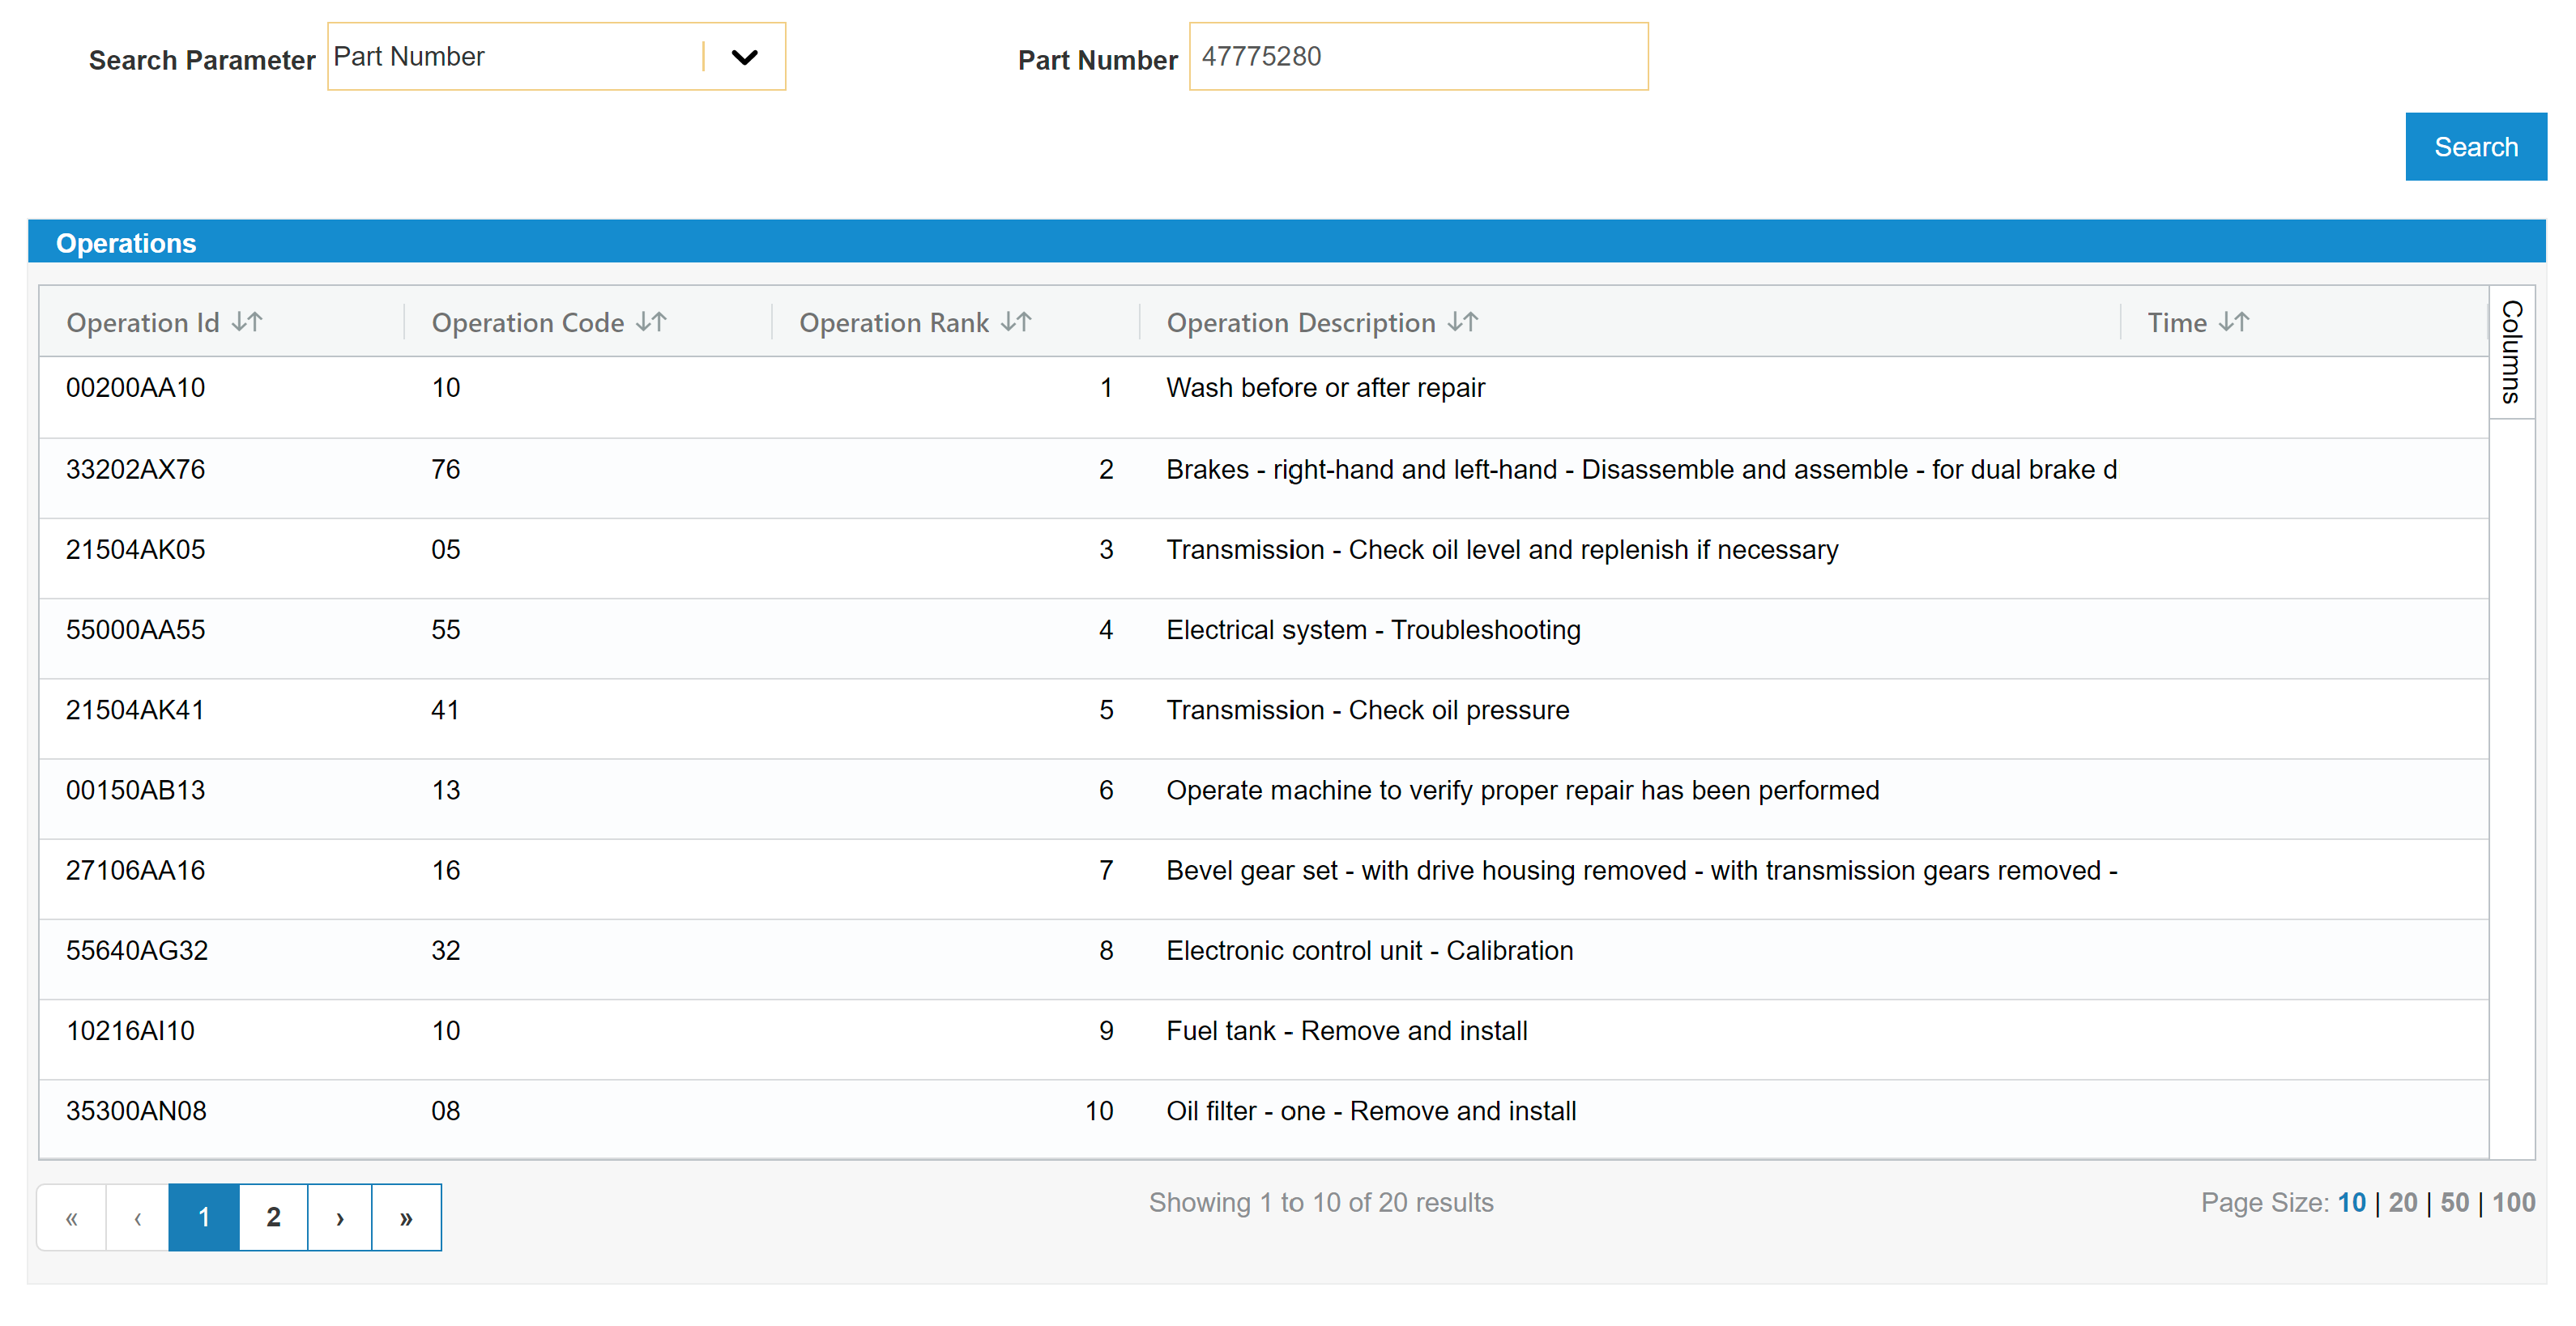Click the Time column sort icon
The width and height of the screenshot is (2576, 1326).
pyautogui.click(x=2233, y=322)
